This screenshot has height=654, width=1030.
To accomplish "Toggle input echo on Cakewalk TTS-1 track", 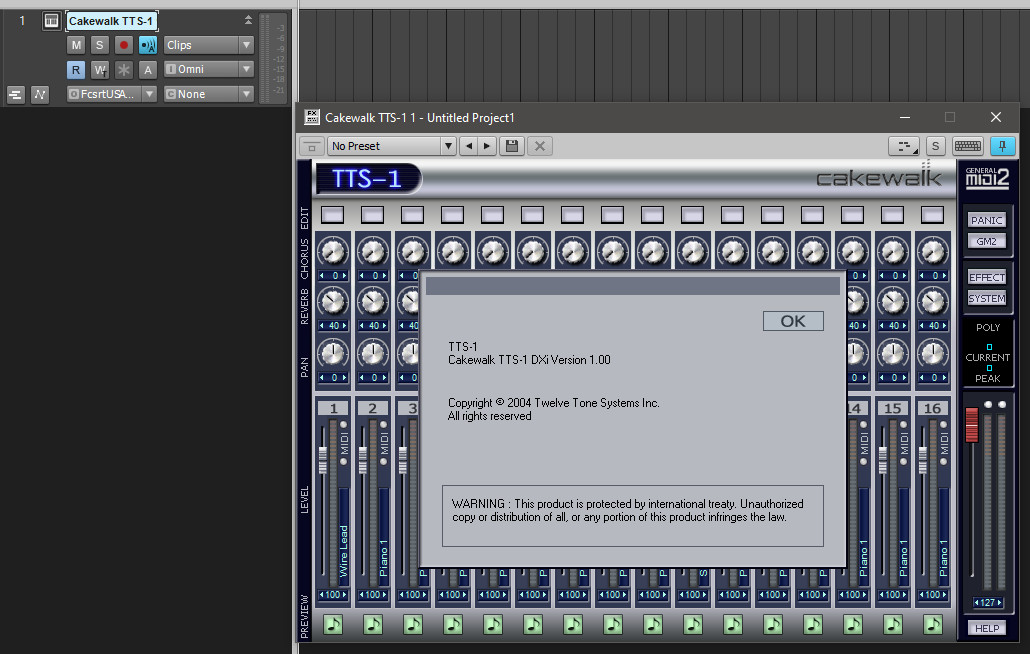I will click(148, 45).
